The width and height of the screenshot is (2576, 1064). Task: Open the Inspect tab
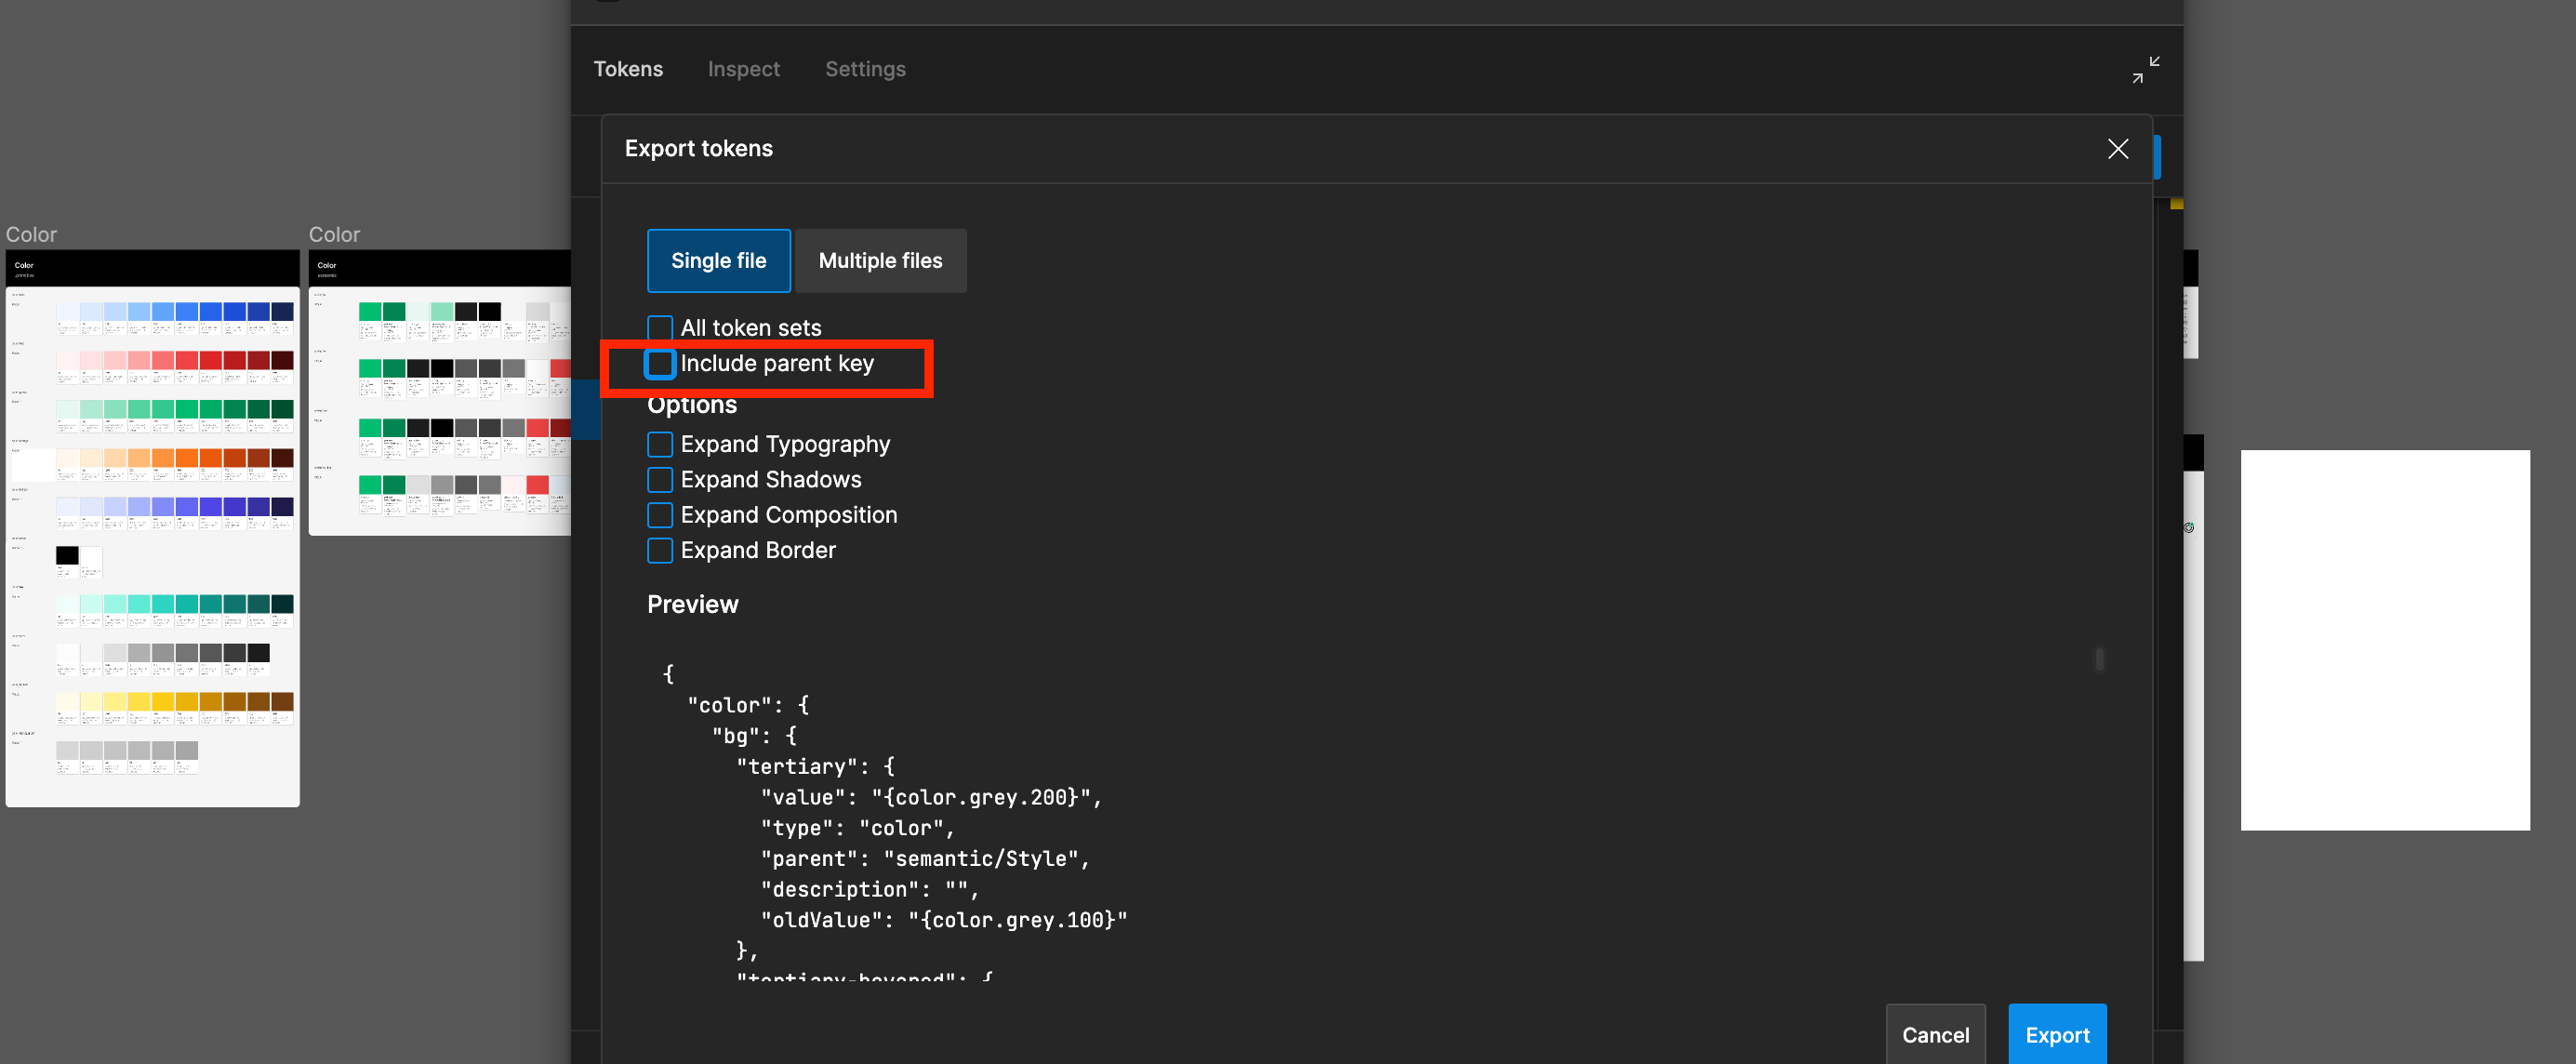743,69
